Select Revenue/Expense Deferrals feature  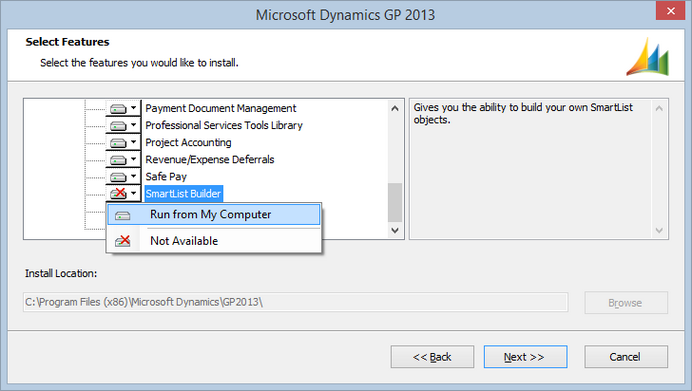coord(210,159)
